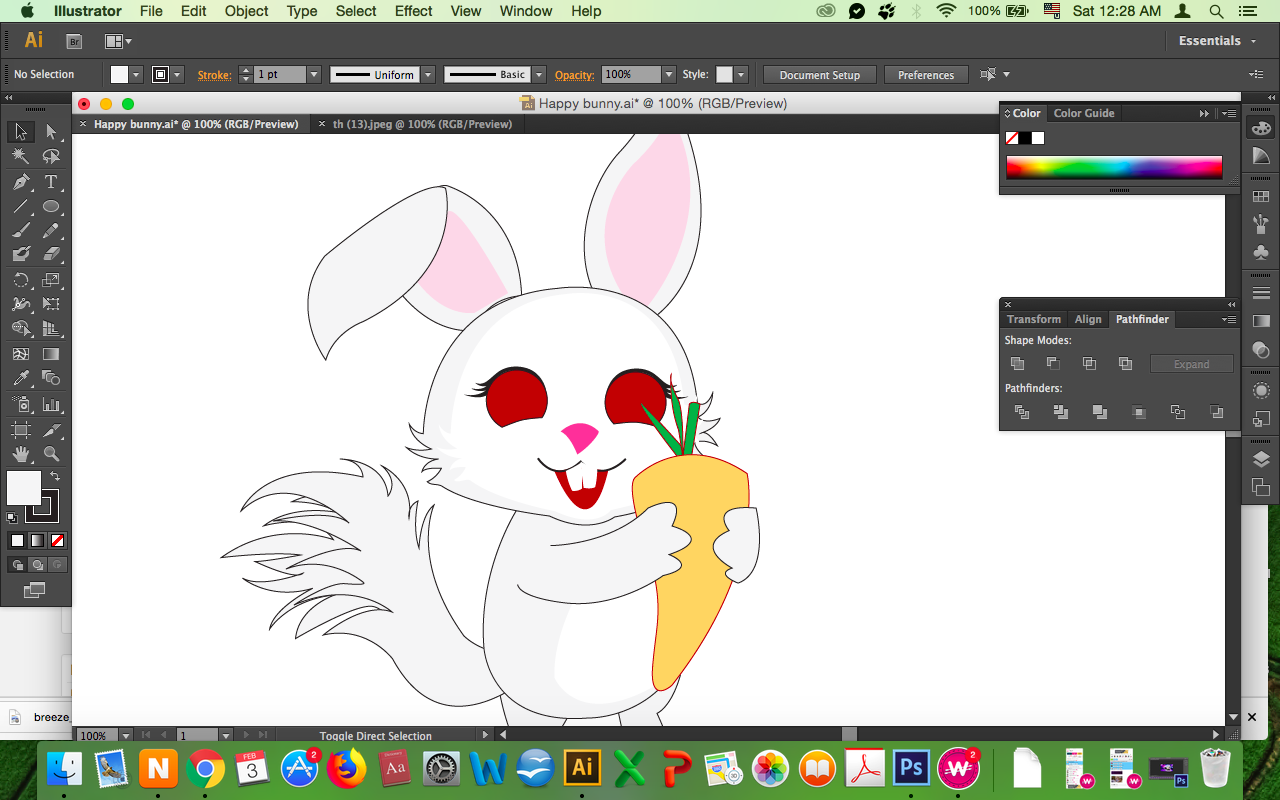Open the Stroke panel link in control bar
Image resolution: width=1280 pixels, height=800 pixels.
tap(215, 75)
